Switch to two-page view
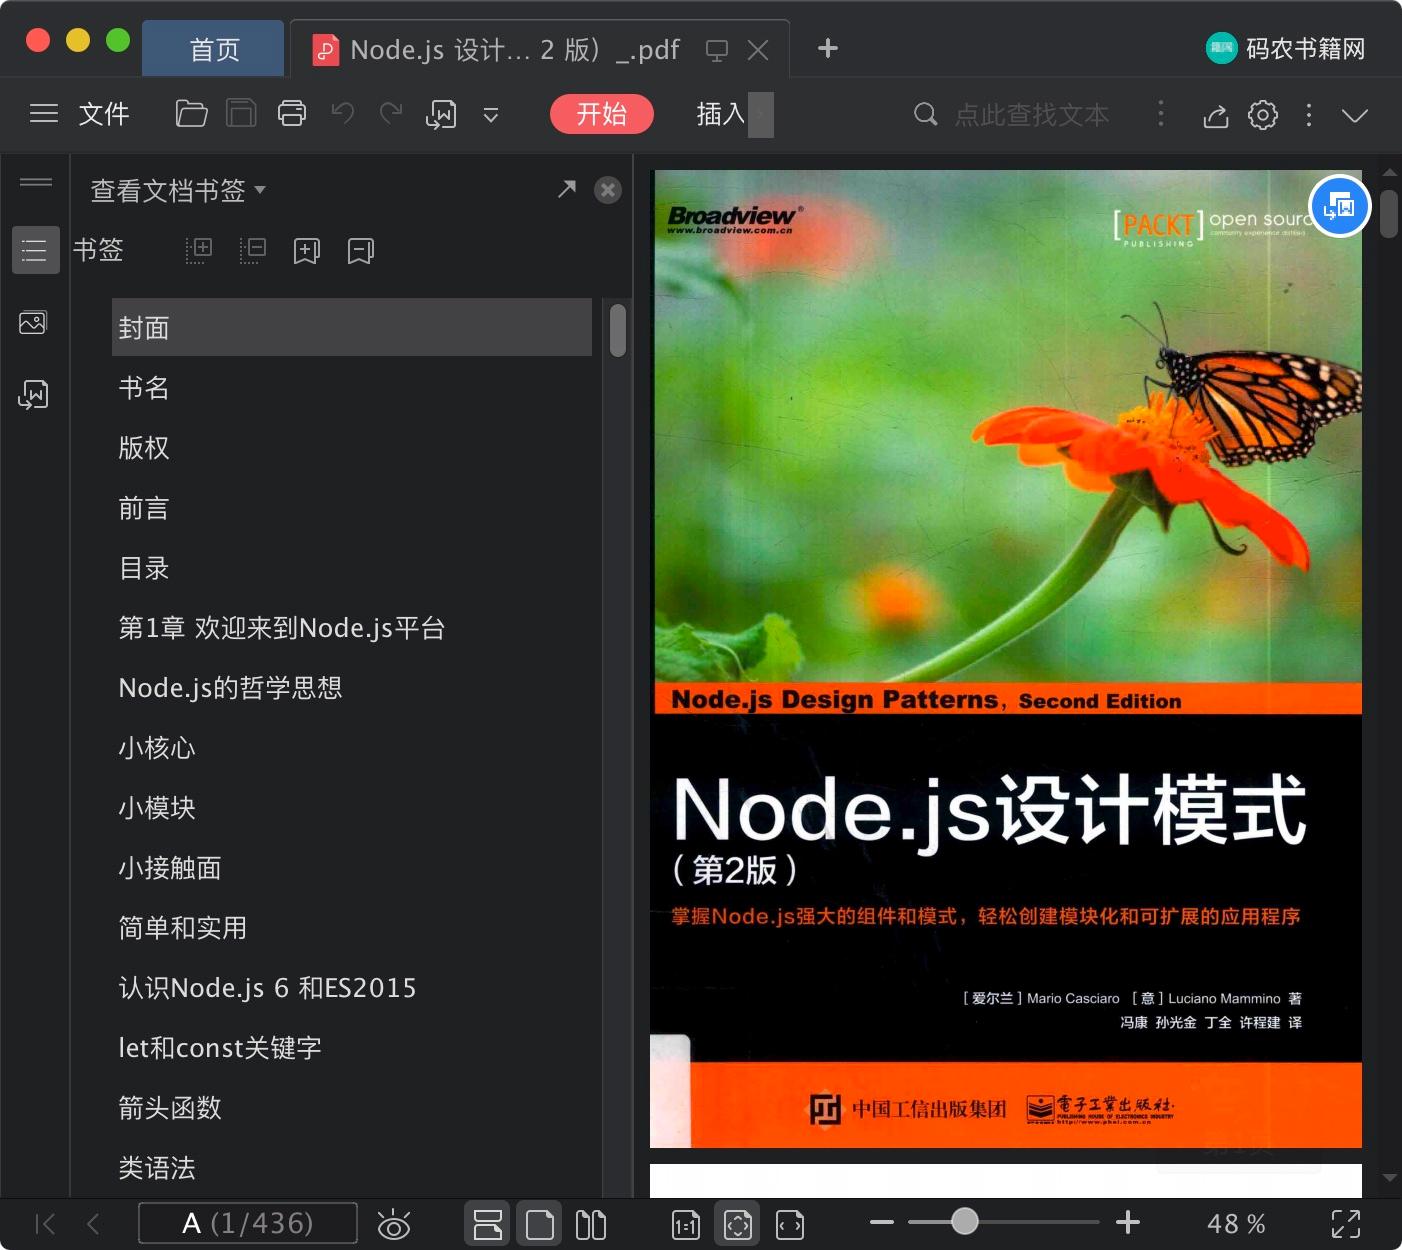1402x1250 pixels. click(591, 1224)
